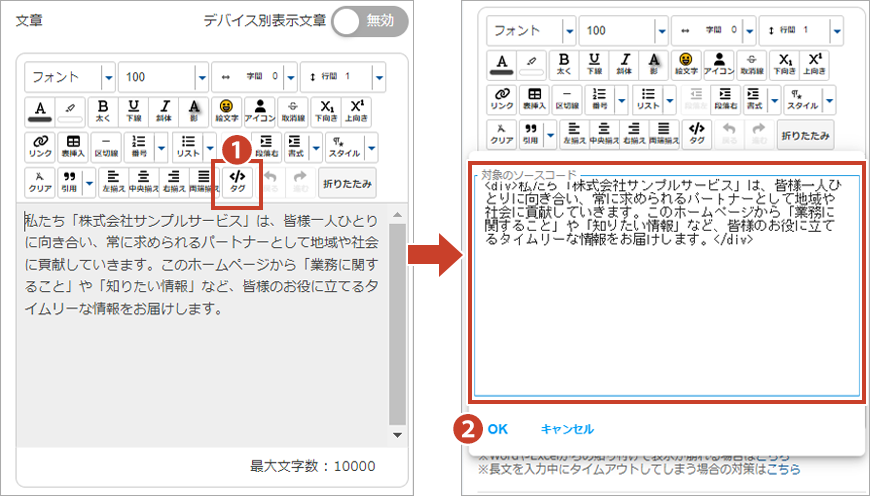Open the 行間 line spacing dropdown in left editor
The image size is (870, 496).
point(380,76)
